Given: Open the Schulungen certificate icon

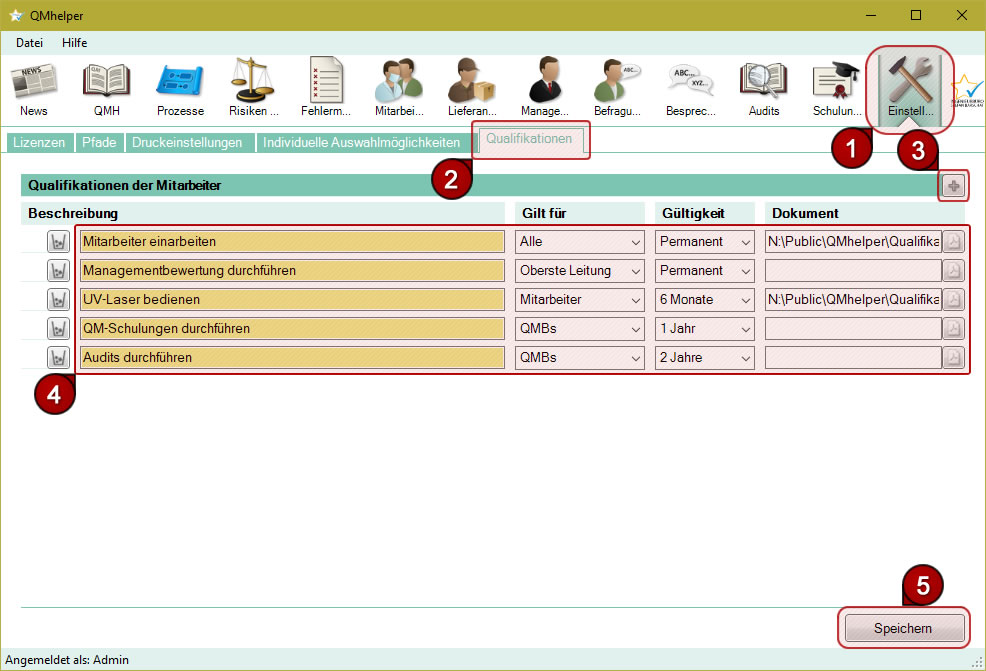Looking at the screenshot, I should pyautogui.click(x=837, y=87).
